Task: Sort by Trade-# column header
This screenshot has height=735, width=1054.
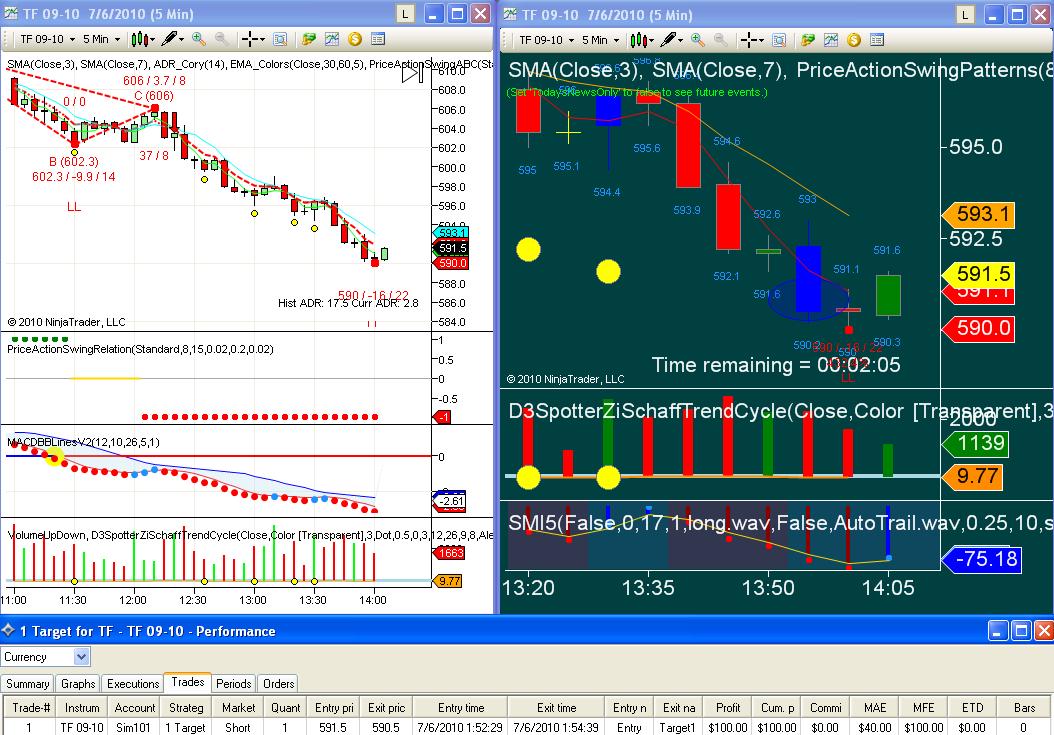Action: coord(31,707)
